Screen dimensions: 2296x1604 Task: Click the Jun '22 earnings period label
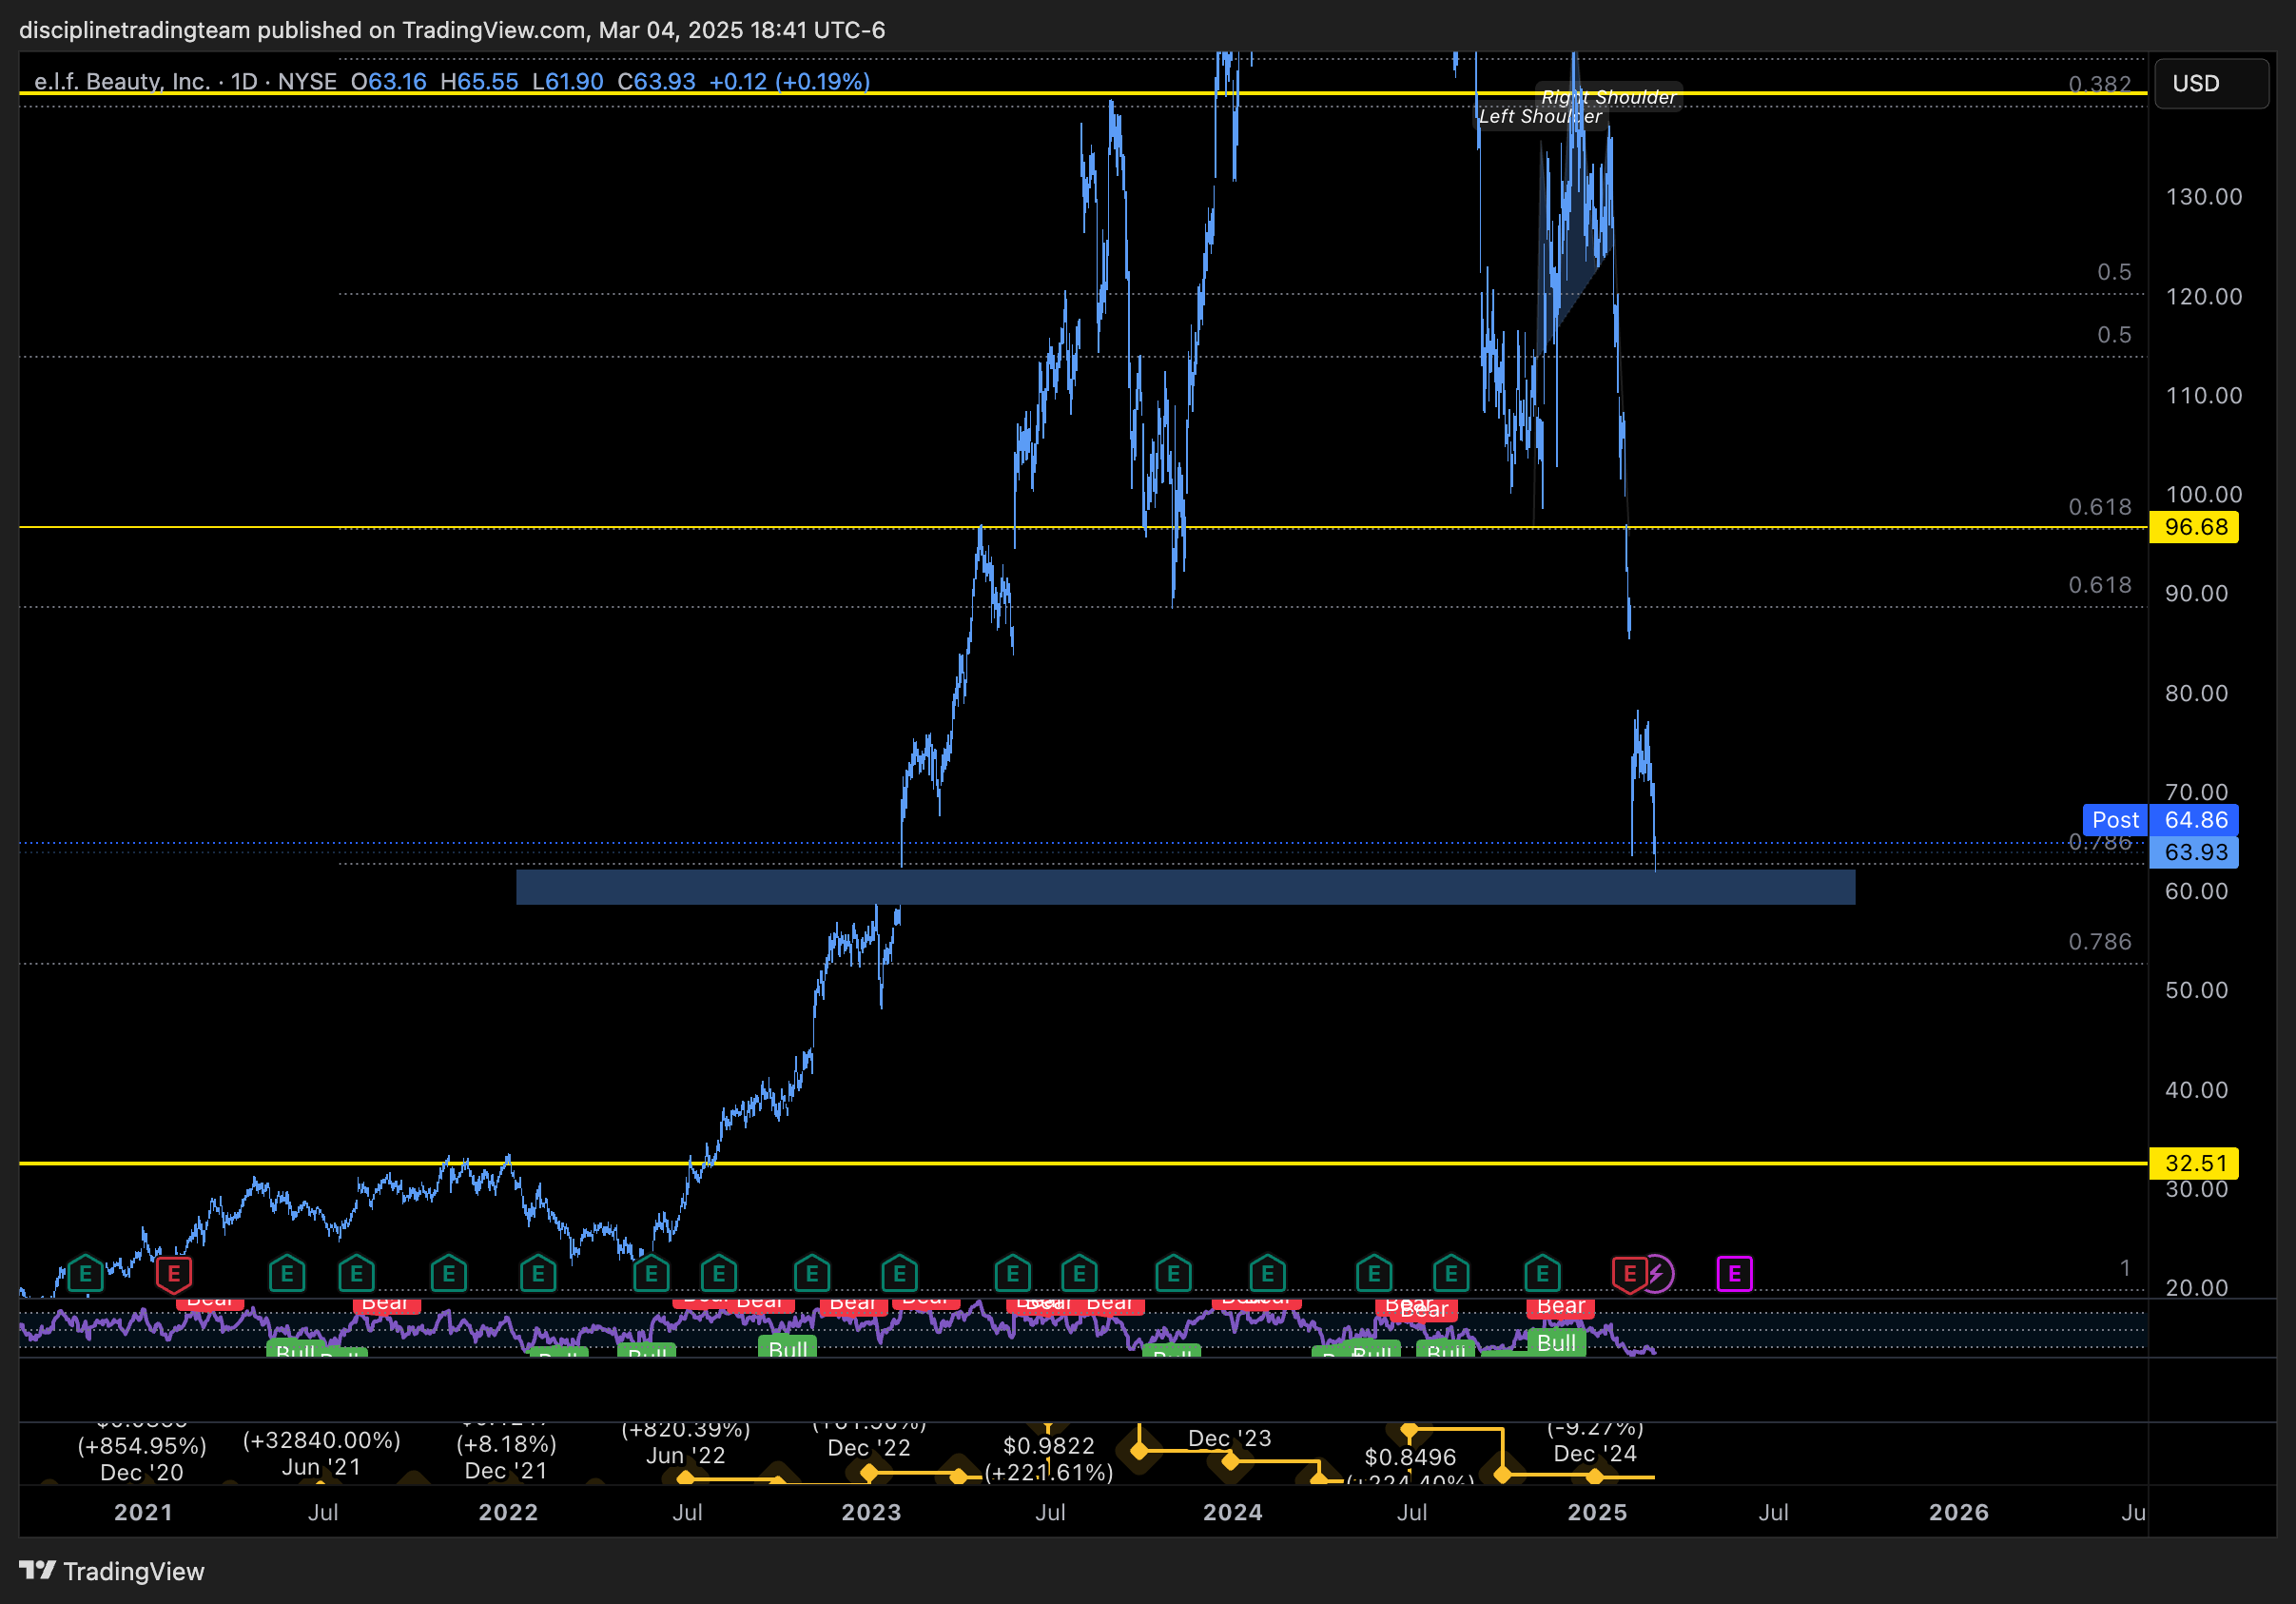[x=685, y=1456]
